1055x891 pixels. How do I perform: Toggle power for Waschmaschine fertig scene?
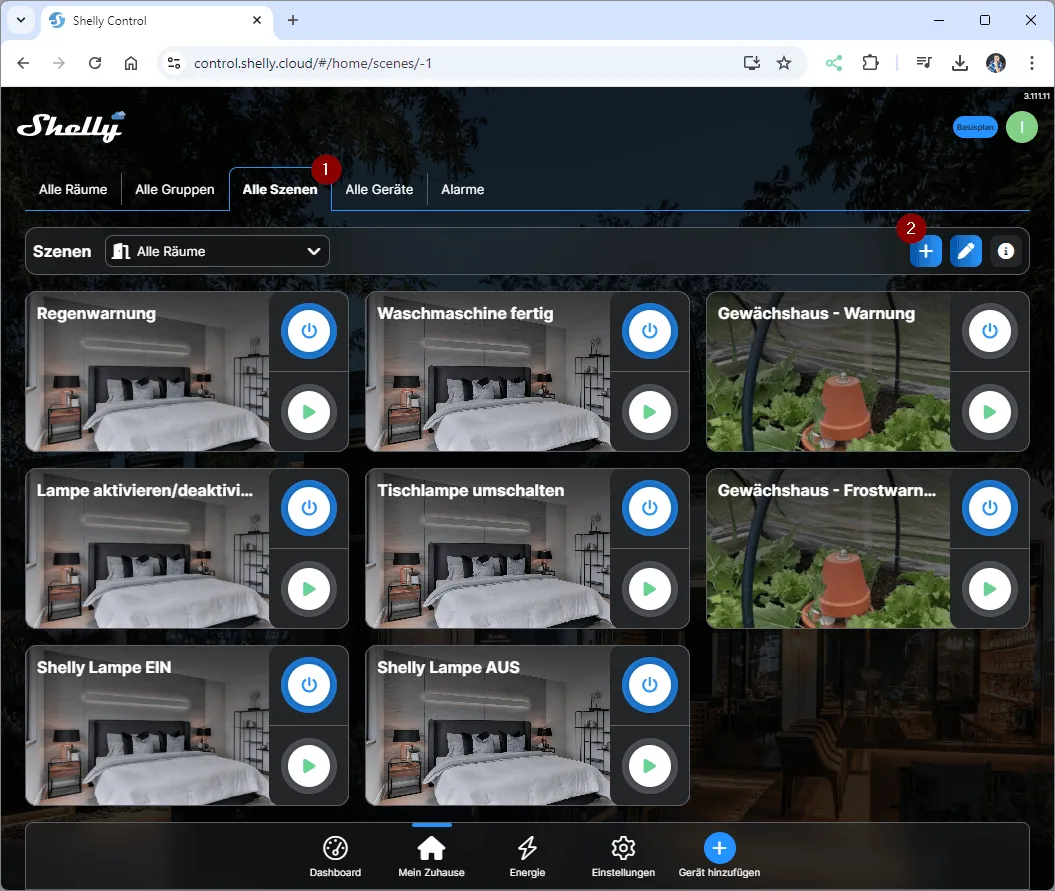(x=649, y=331)
